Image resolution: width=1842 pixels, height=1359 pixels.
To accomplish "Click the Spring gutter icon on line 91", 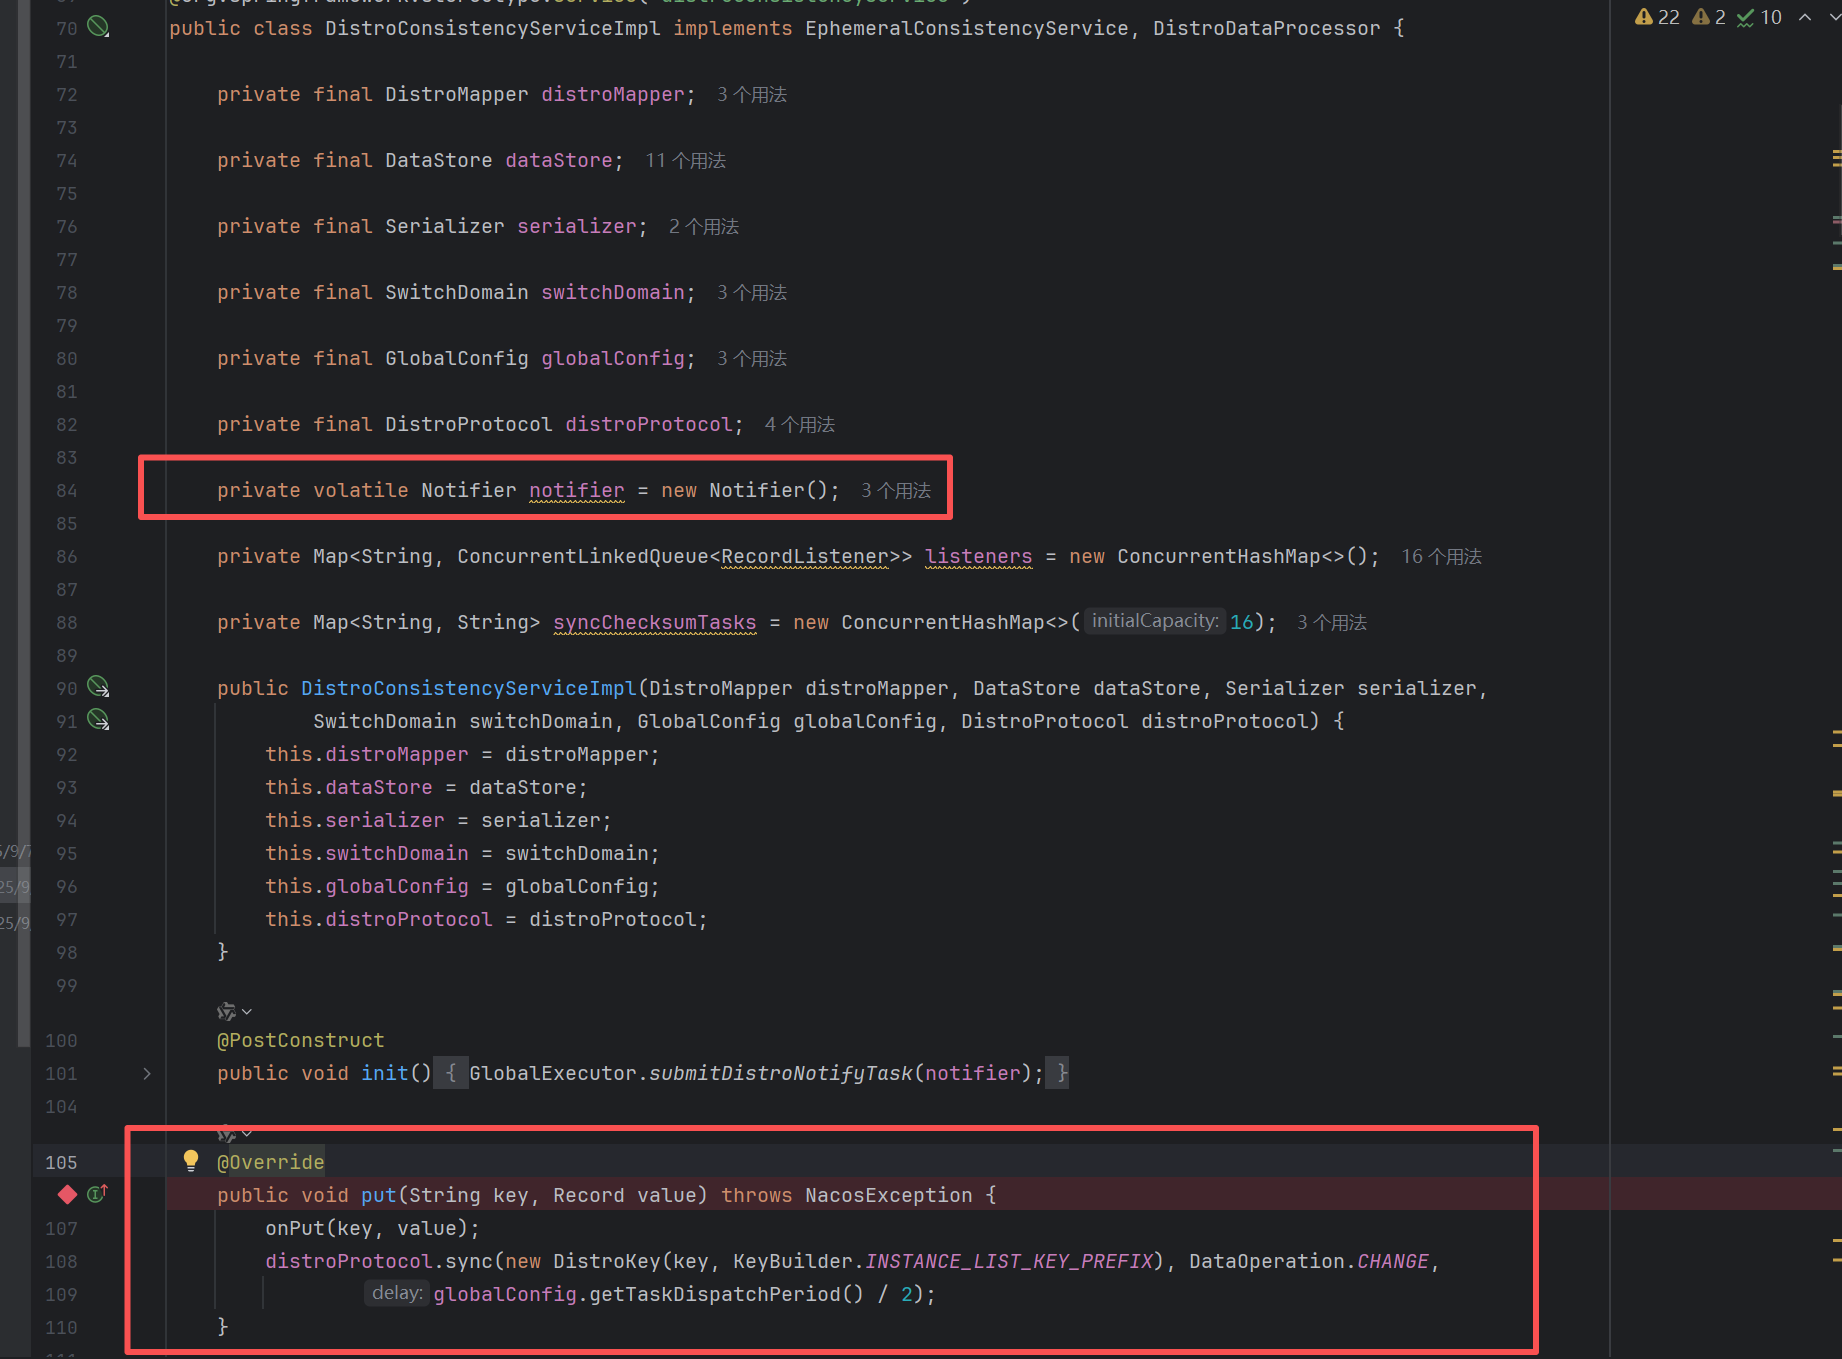I will [98, 720].
